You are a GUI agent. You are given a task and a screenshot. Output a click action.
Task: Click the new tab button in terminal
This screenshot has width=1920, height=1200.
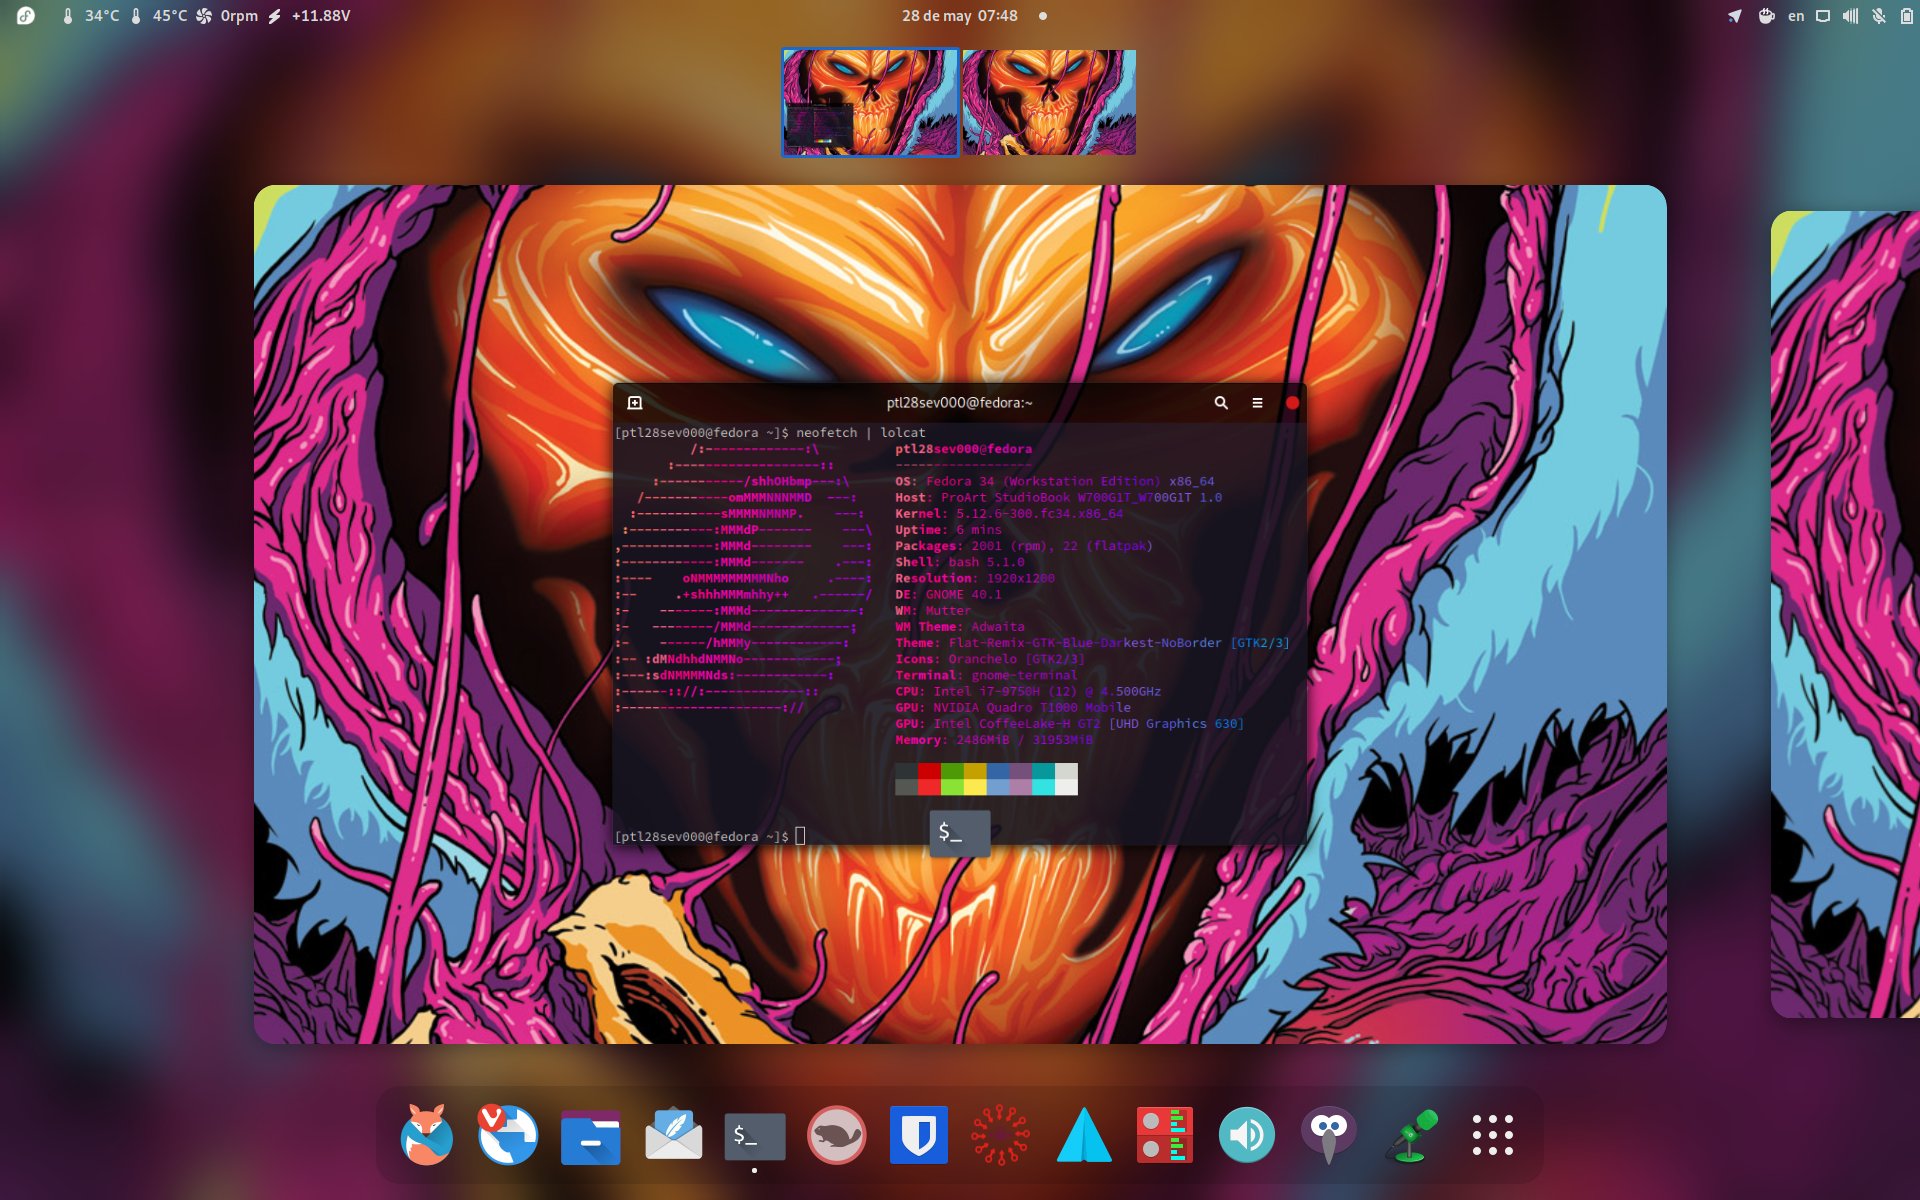coord(634,403)
